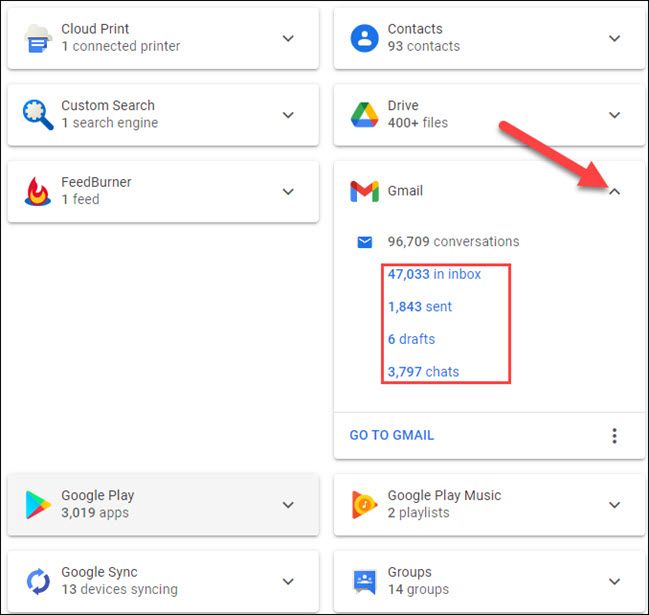Click the 3,019 apps text
The height and width of the screenshot is (615, 649).
[x=95, y=512]
